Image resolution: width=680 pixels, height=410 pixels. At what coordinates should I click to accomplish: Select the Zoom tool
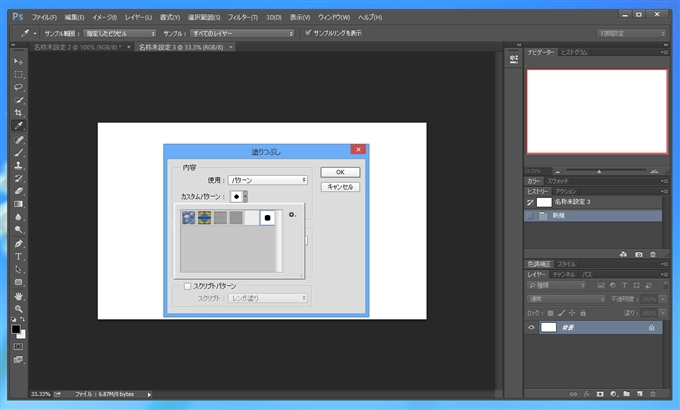click(x=18, y=309)
